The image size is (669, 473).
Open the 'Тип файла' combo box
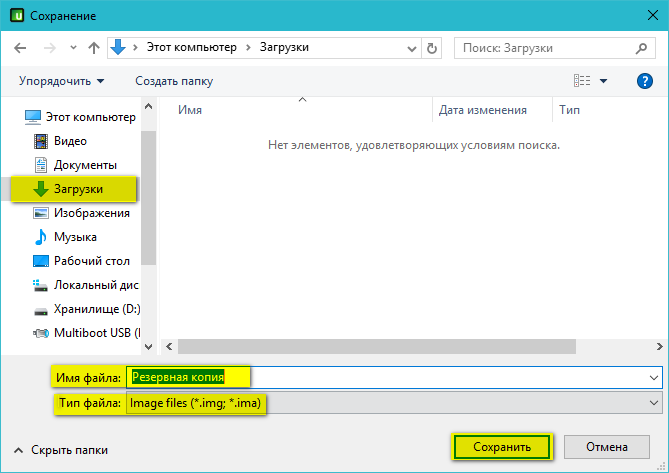394,403
